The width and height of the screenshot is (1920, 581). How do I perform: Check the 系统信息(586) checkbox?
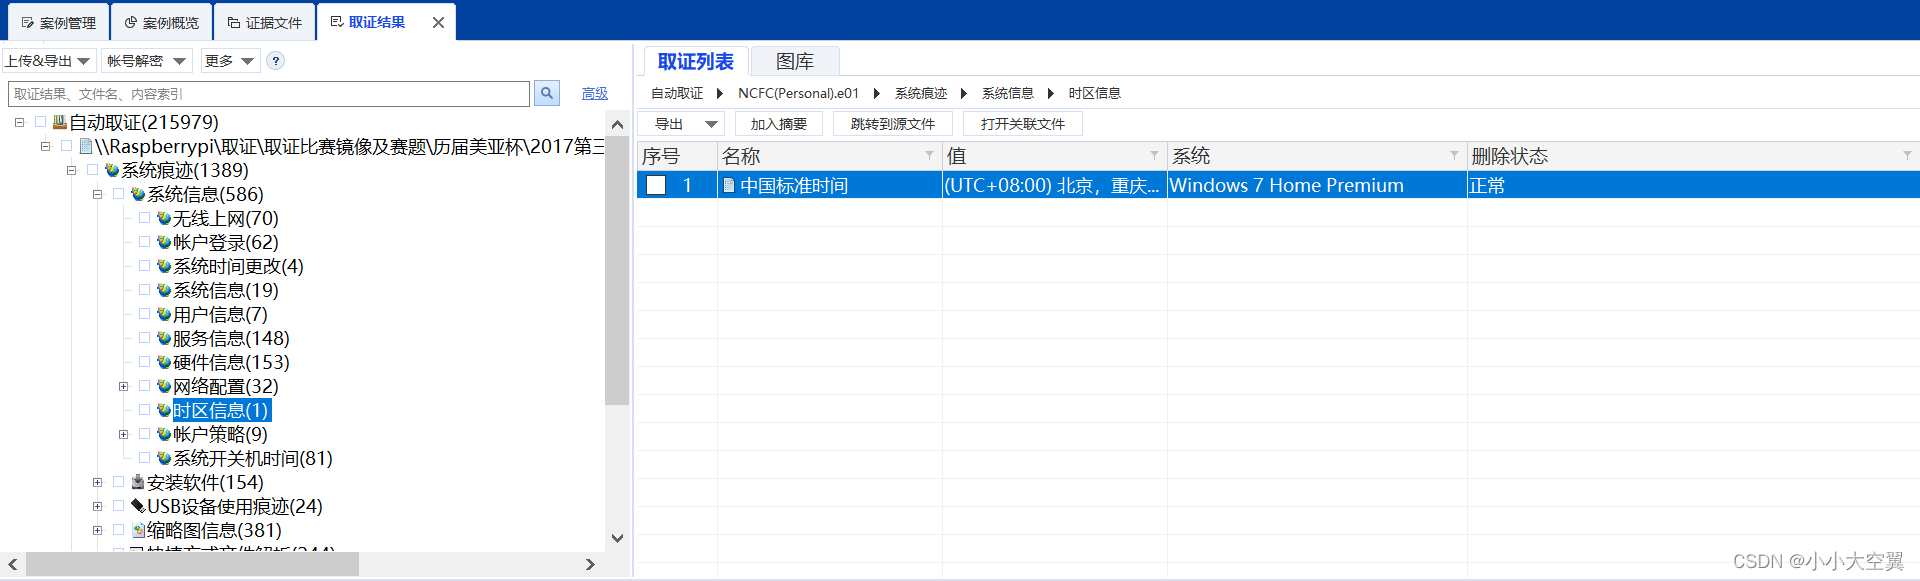click(x=119, y=194)
